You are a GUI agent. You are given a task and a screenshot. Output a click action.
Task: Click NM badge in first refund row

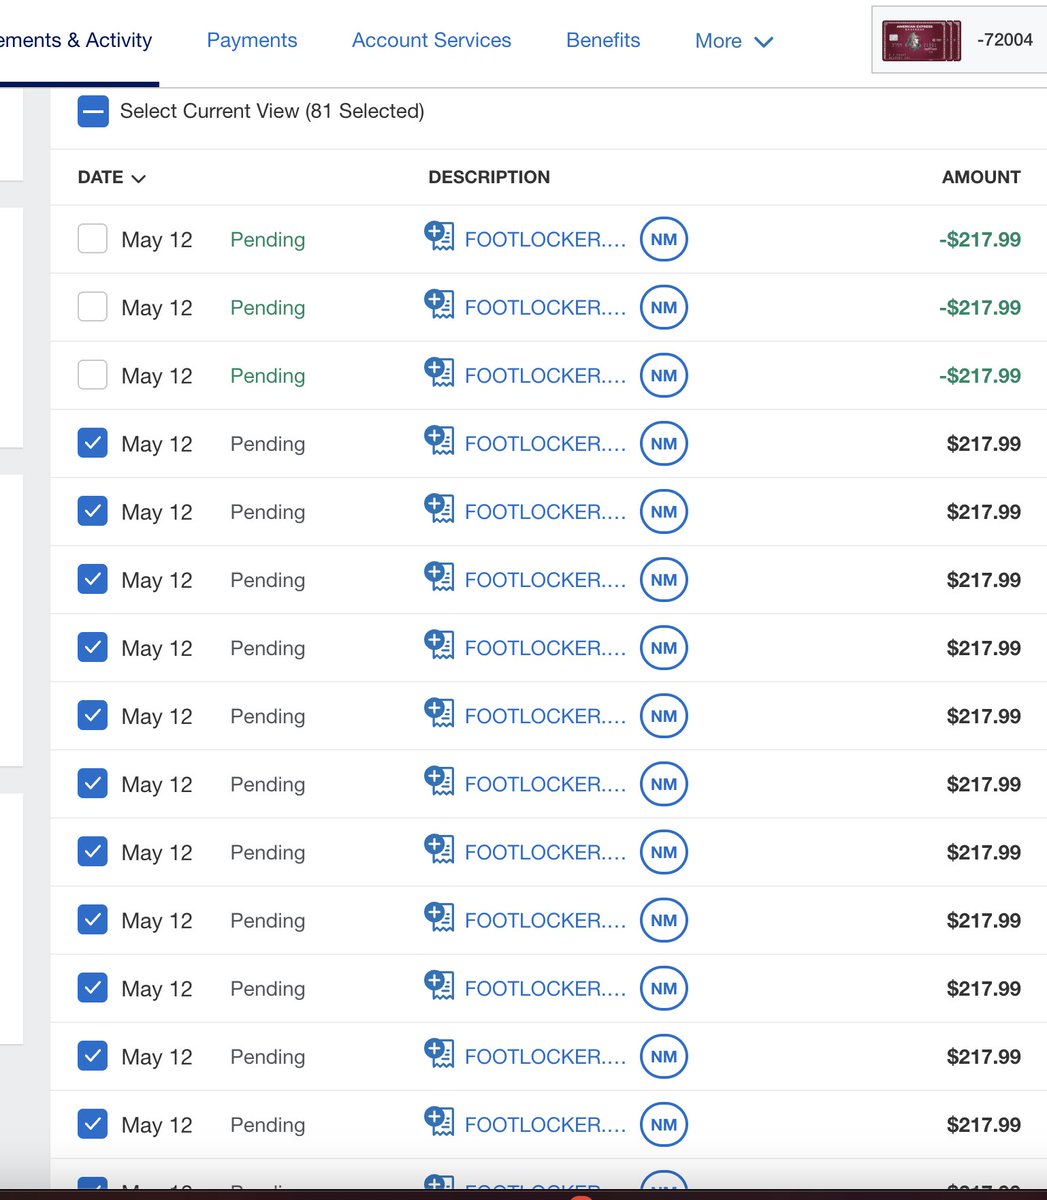[x=664, y=239]
